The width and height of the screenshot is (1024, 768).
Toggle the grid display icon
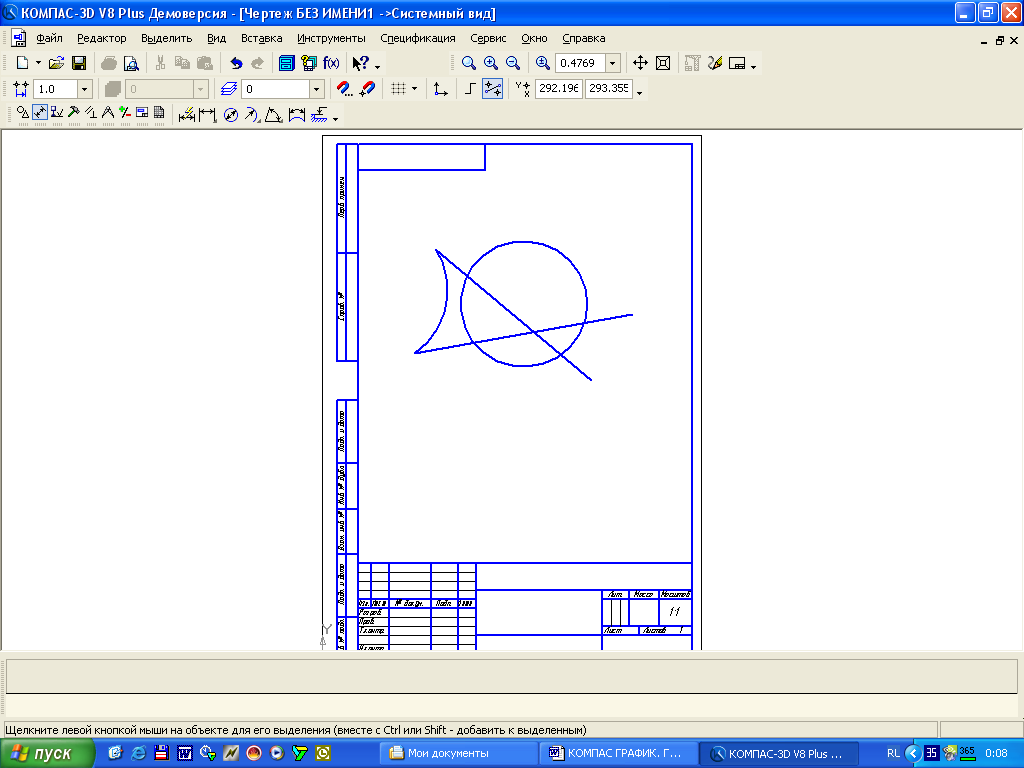pyautogui.click(x=398, y=89)
